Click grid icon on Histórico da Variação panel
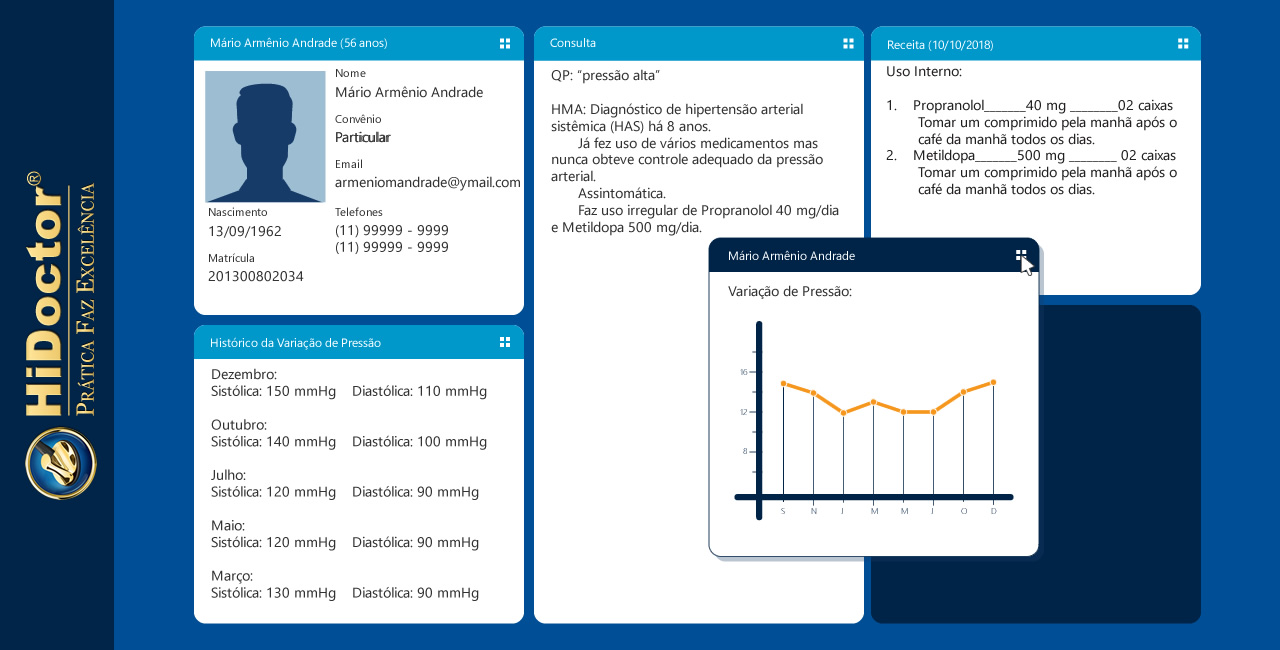 pyautogui.click(x=505, y=342)
